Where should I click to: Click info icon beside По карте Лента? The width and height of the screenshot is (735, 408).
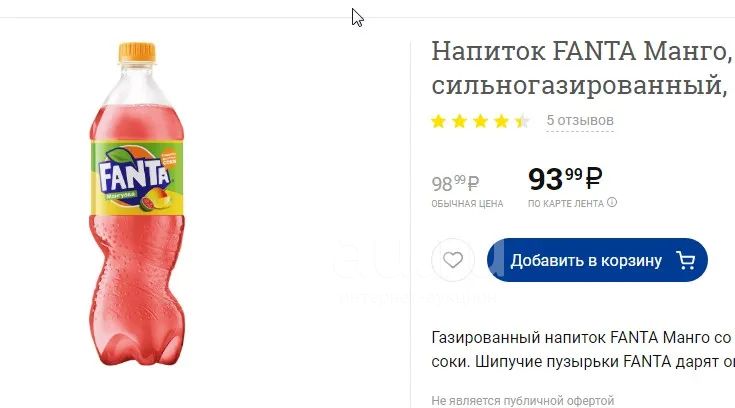(x=612, y=203)
